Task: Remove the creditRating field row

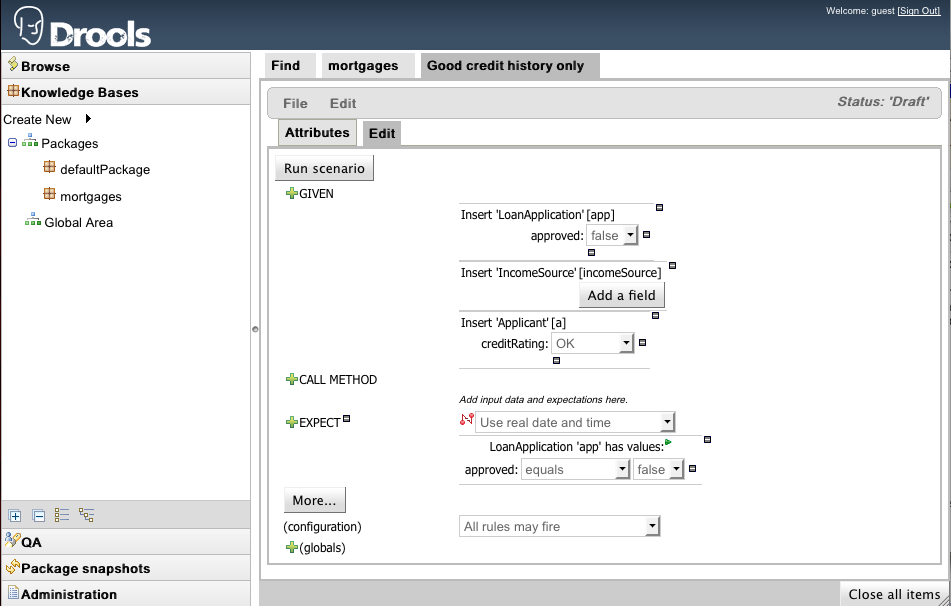Action: 642,343
